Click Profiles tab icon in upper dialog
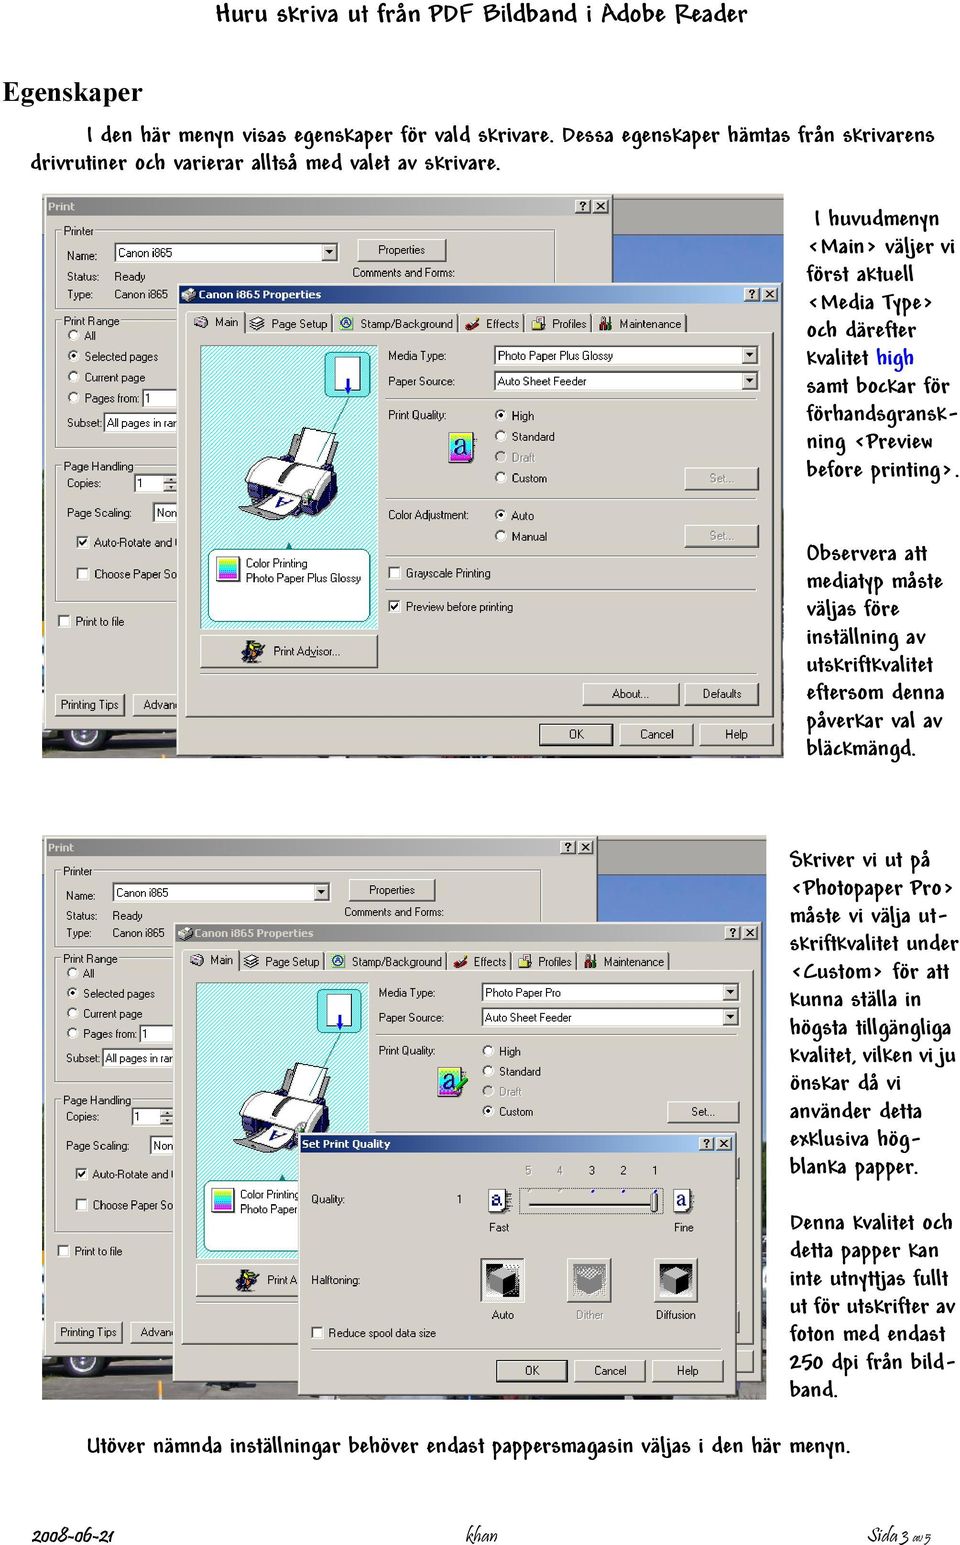This screenshot has height=1545, width=960. [539, 323]
